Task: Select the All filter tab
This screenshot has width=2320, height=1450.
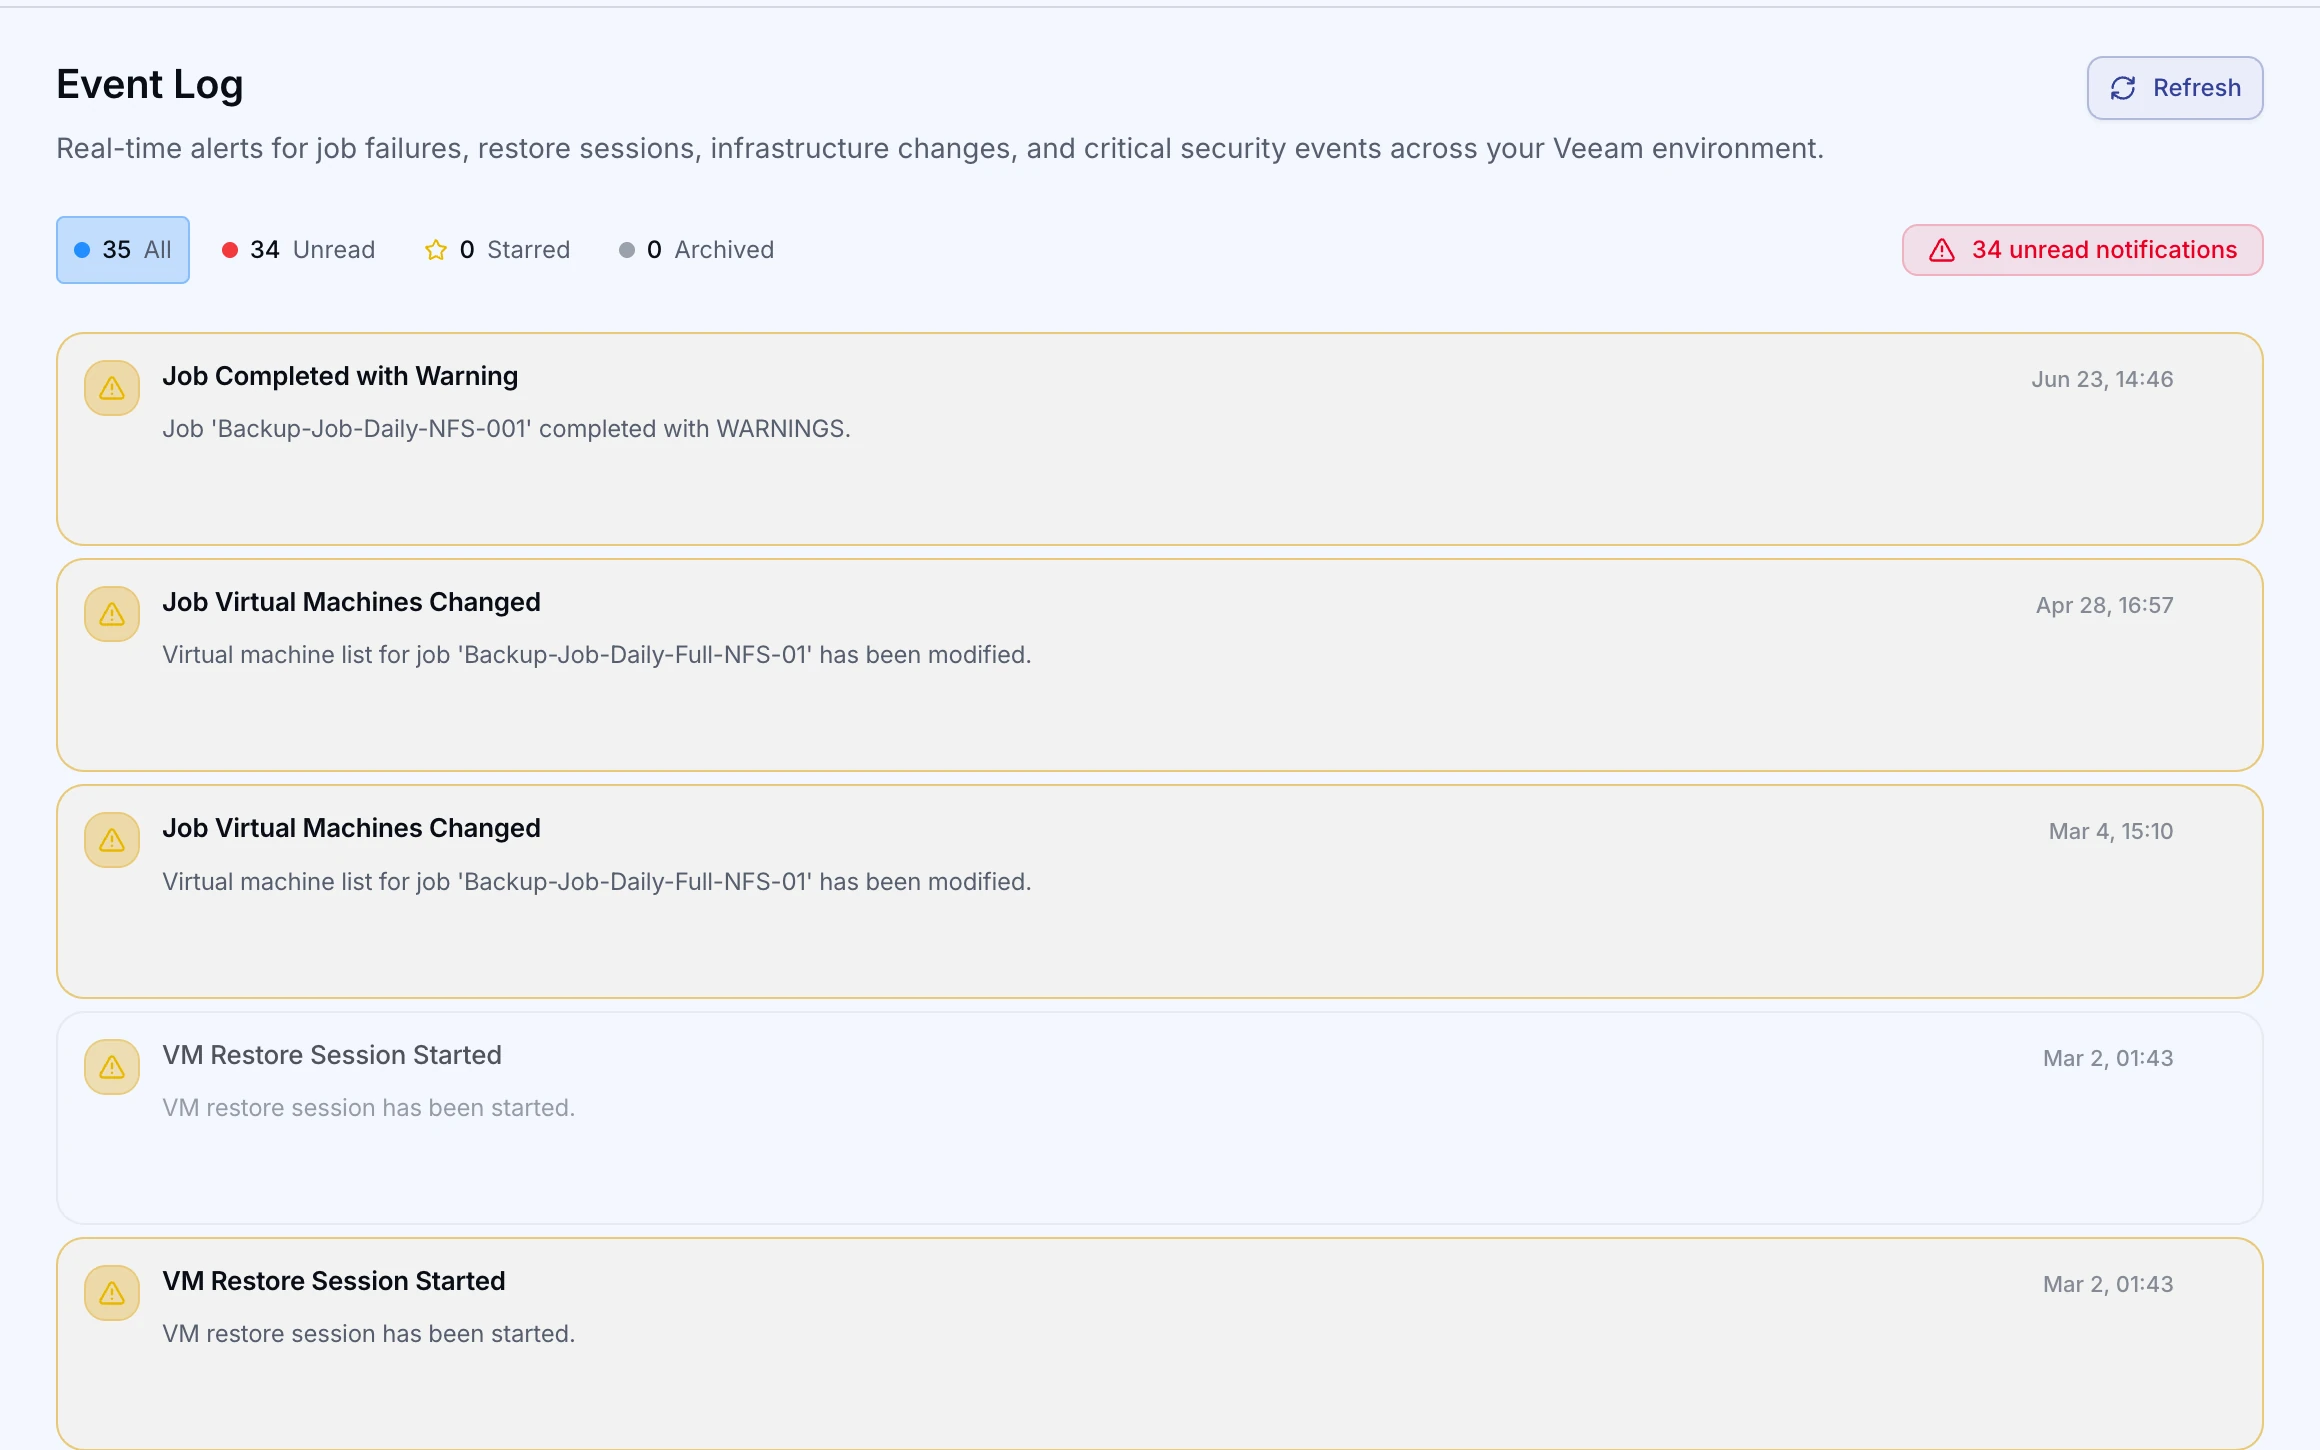Action: (123, 250)
